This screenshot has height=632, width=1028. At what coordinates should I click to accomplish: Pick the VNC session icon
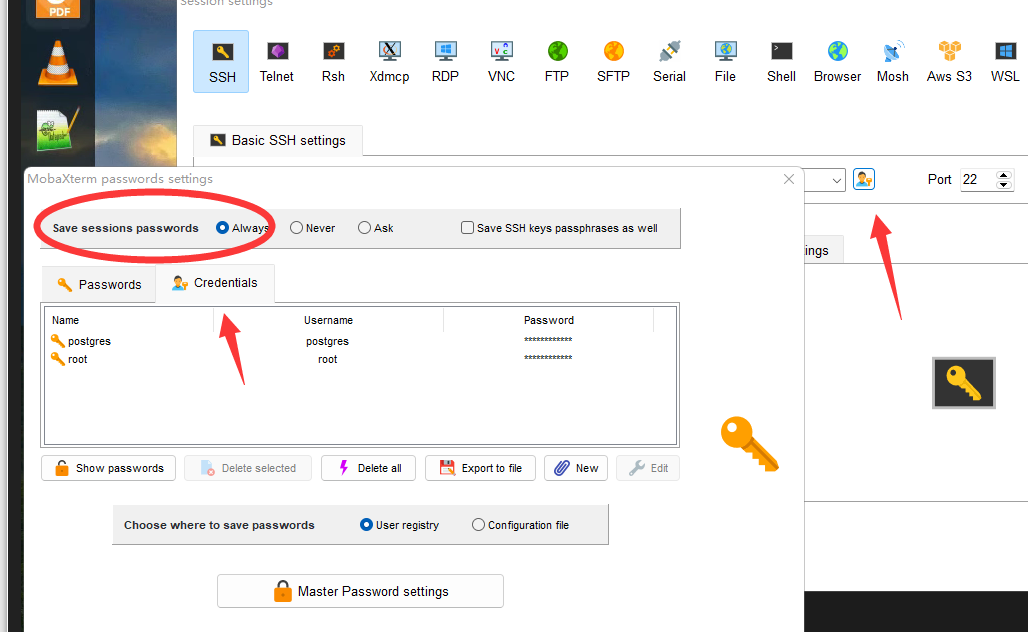pyautogui.click(x=502, y=62)
